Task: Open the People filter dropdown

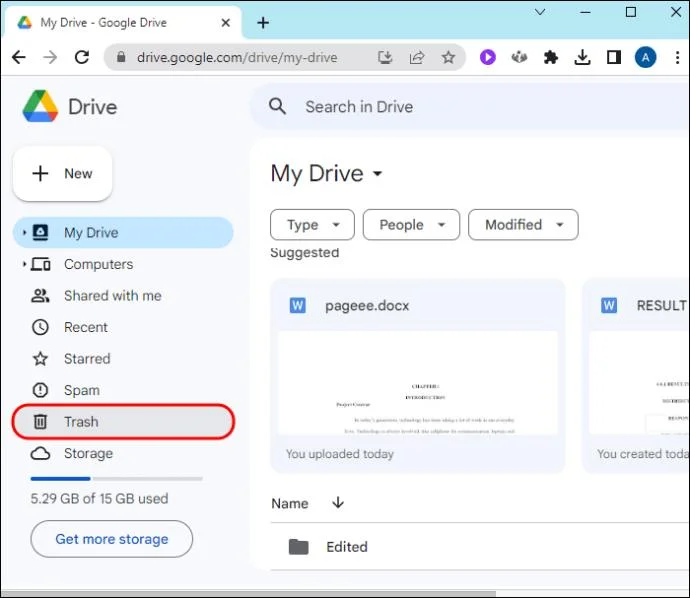Action: tap(411, 224)
